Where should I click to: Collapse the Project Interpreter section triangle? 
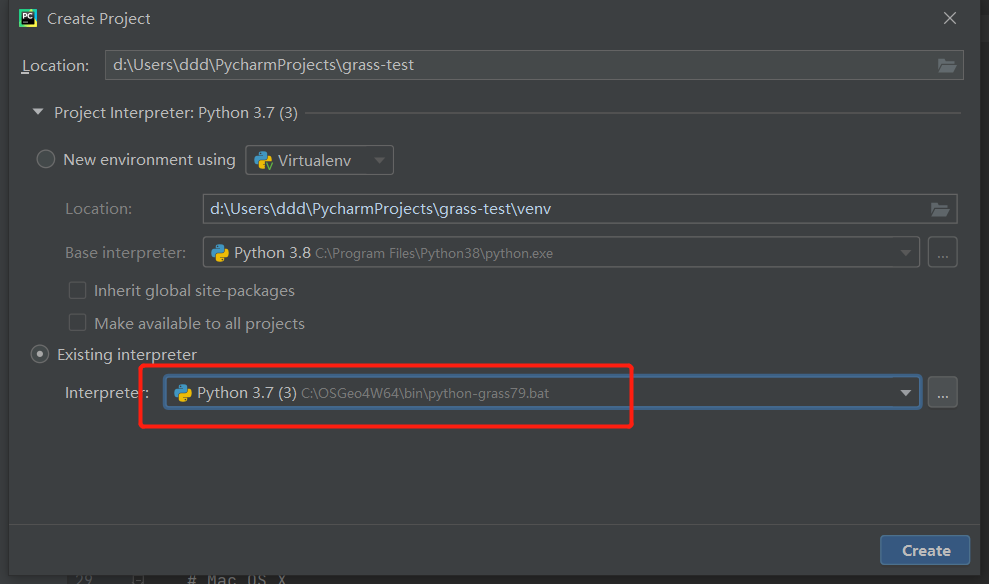pos(38,113)
